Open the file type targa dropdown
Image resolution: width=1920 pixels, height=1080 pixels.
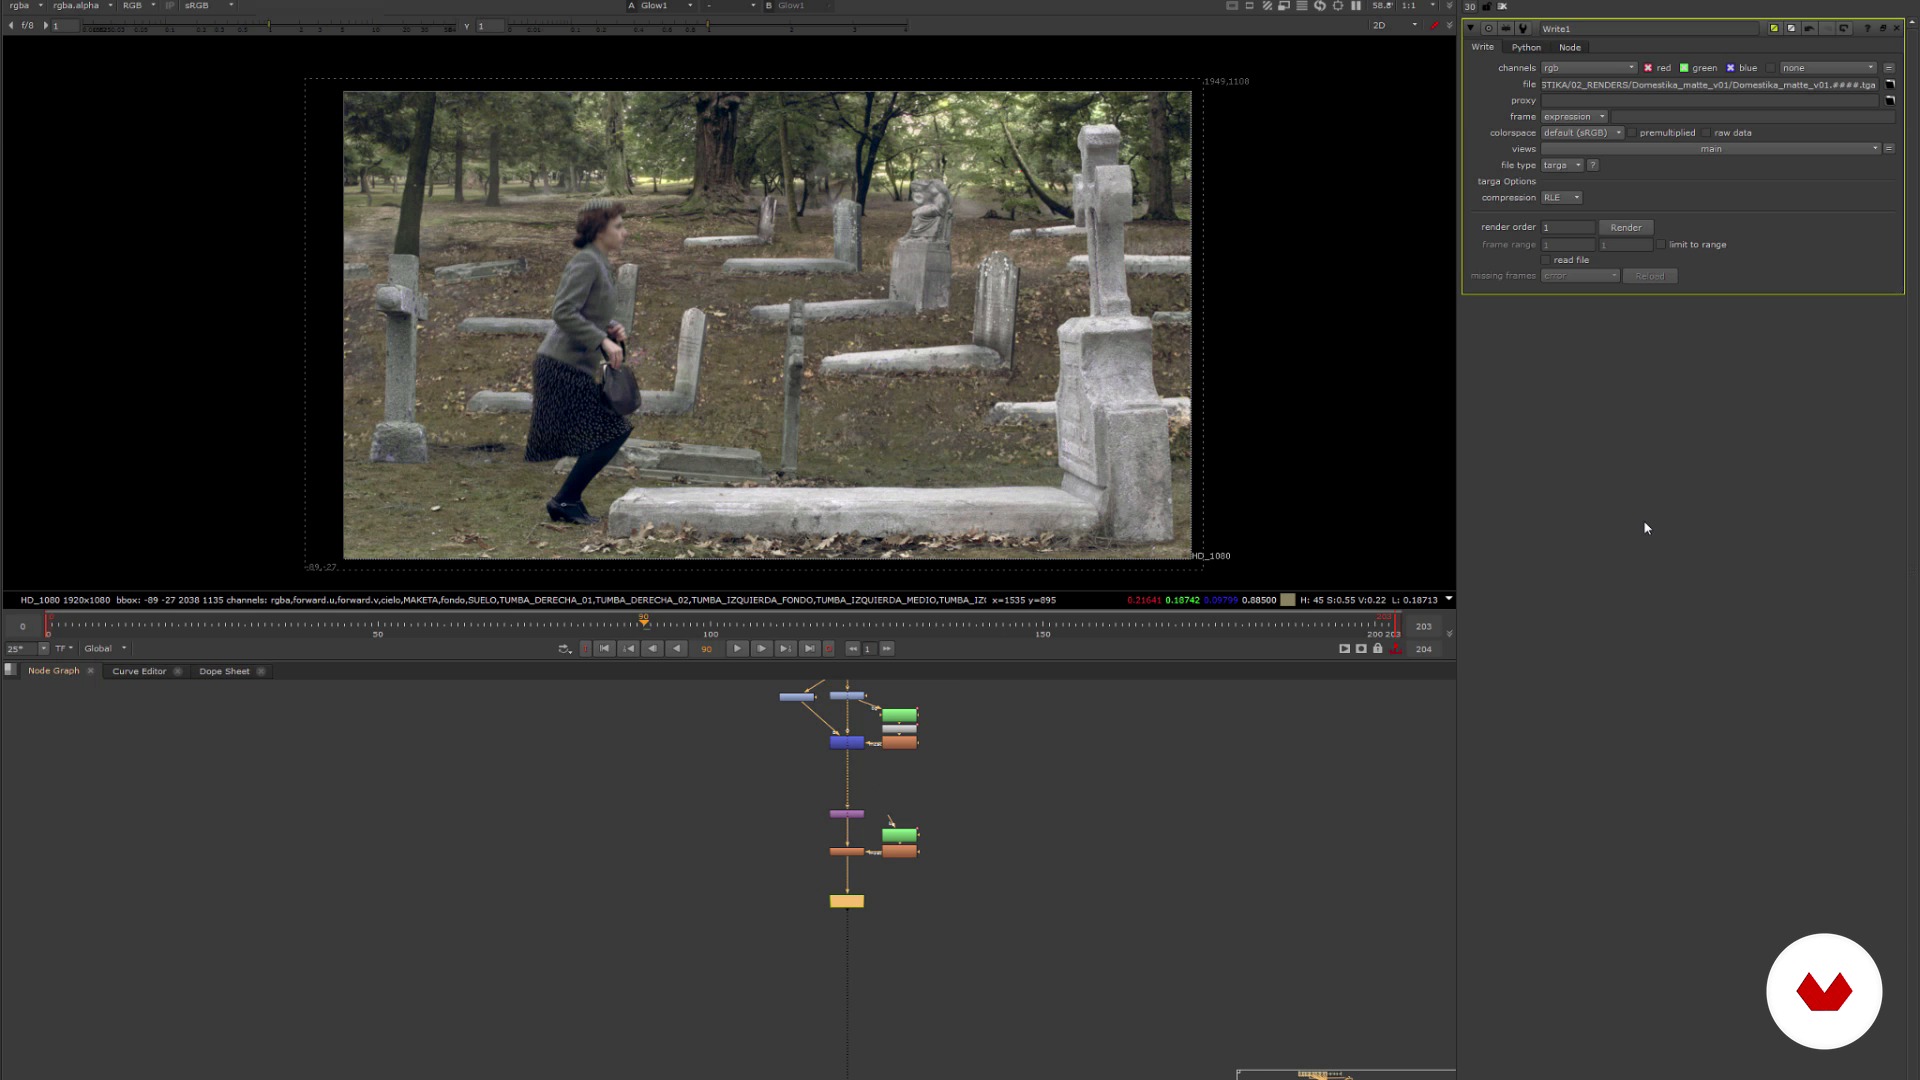(1562, 165)
